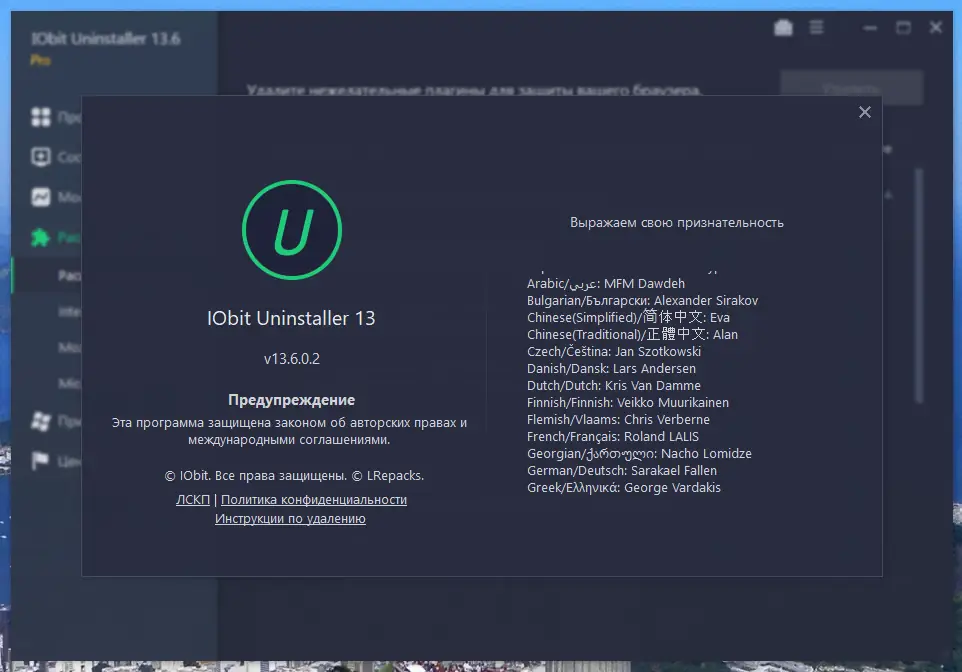962x672 pixels.
Task: Click the toolbox icon in title bar
Action: (x=783, y=28)
